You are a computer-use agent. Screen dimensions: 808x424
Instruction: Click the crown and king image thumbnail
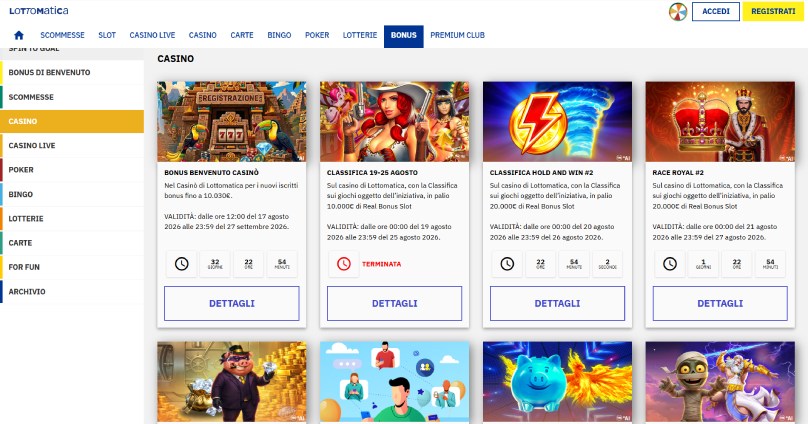[x=720, y=122]
